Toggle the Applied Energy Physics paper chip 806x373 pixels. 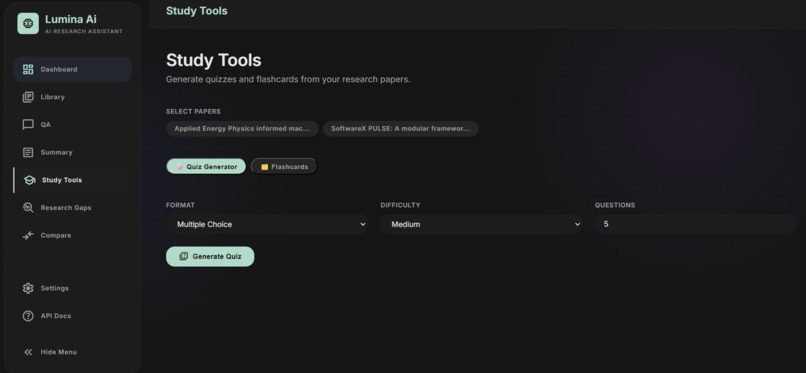pos(242,129)
